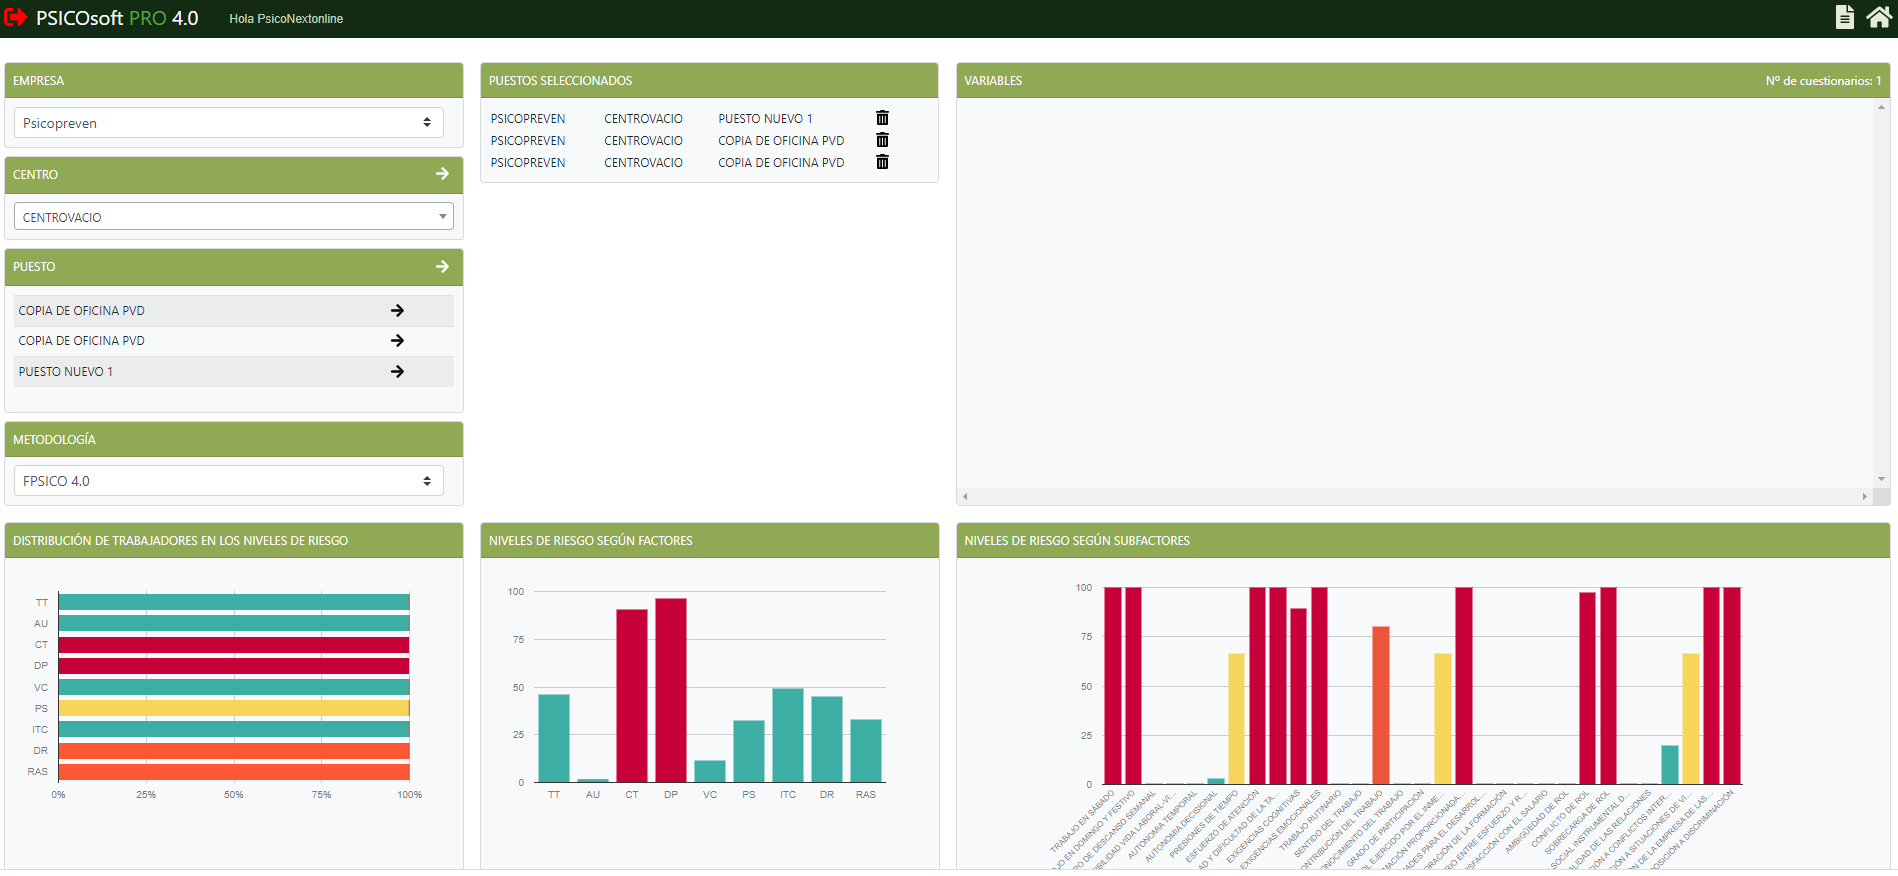Click the orange RAS bar in distribution chart
Screen dimensions: 1898x876
click(234, 771)
